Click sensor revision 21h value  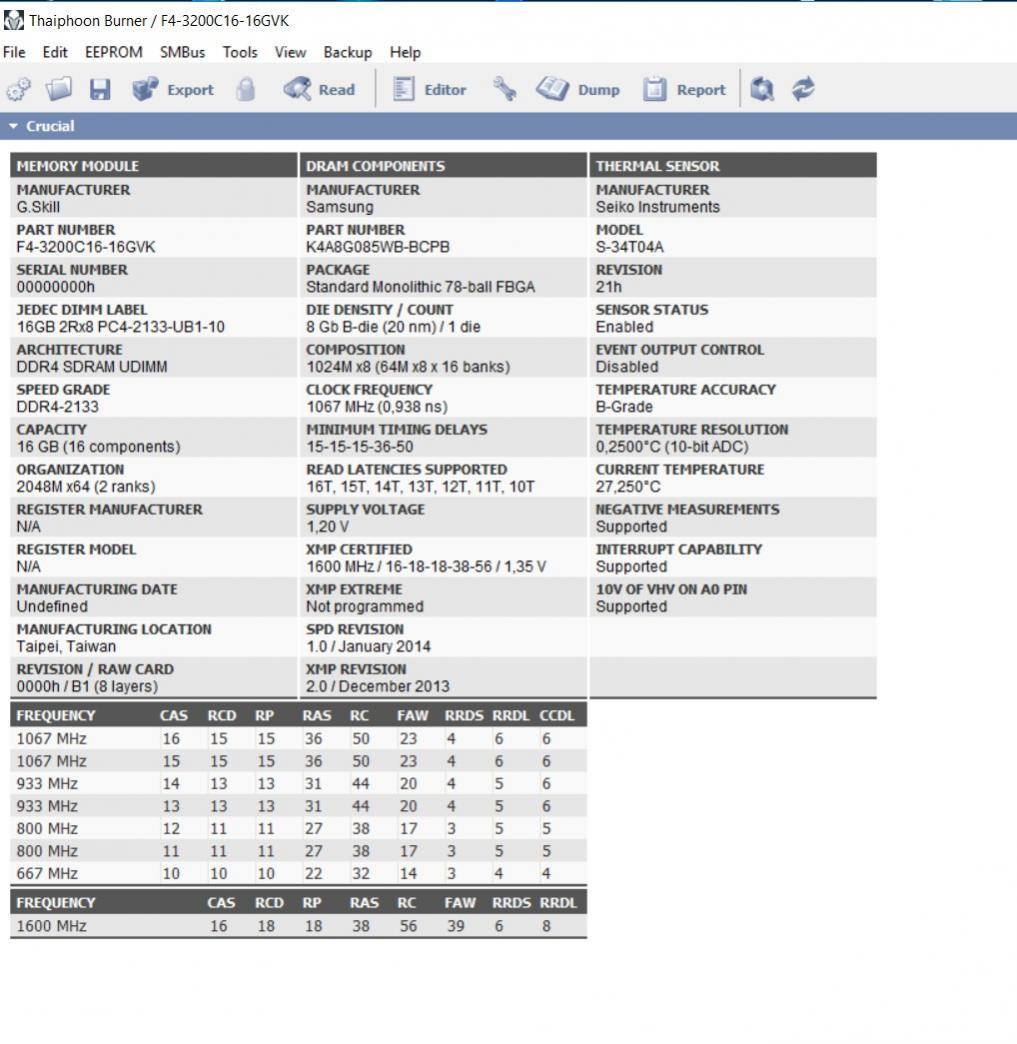pyautogui.click(x=609, y=287)
